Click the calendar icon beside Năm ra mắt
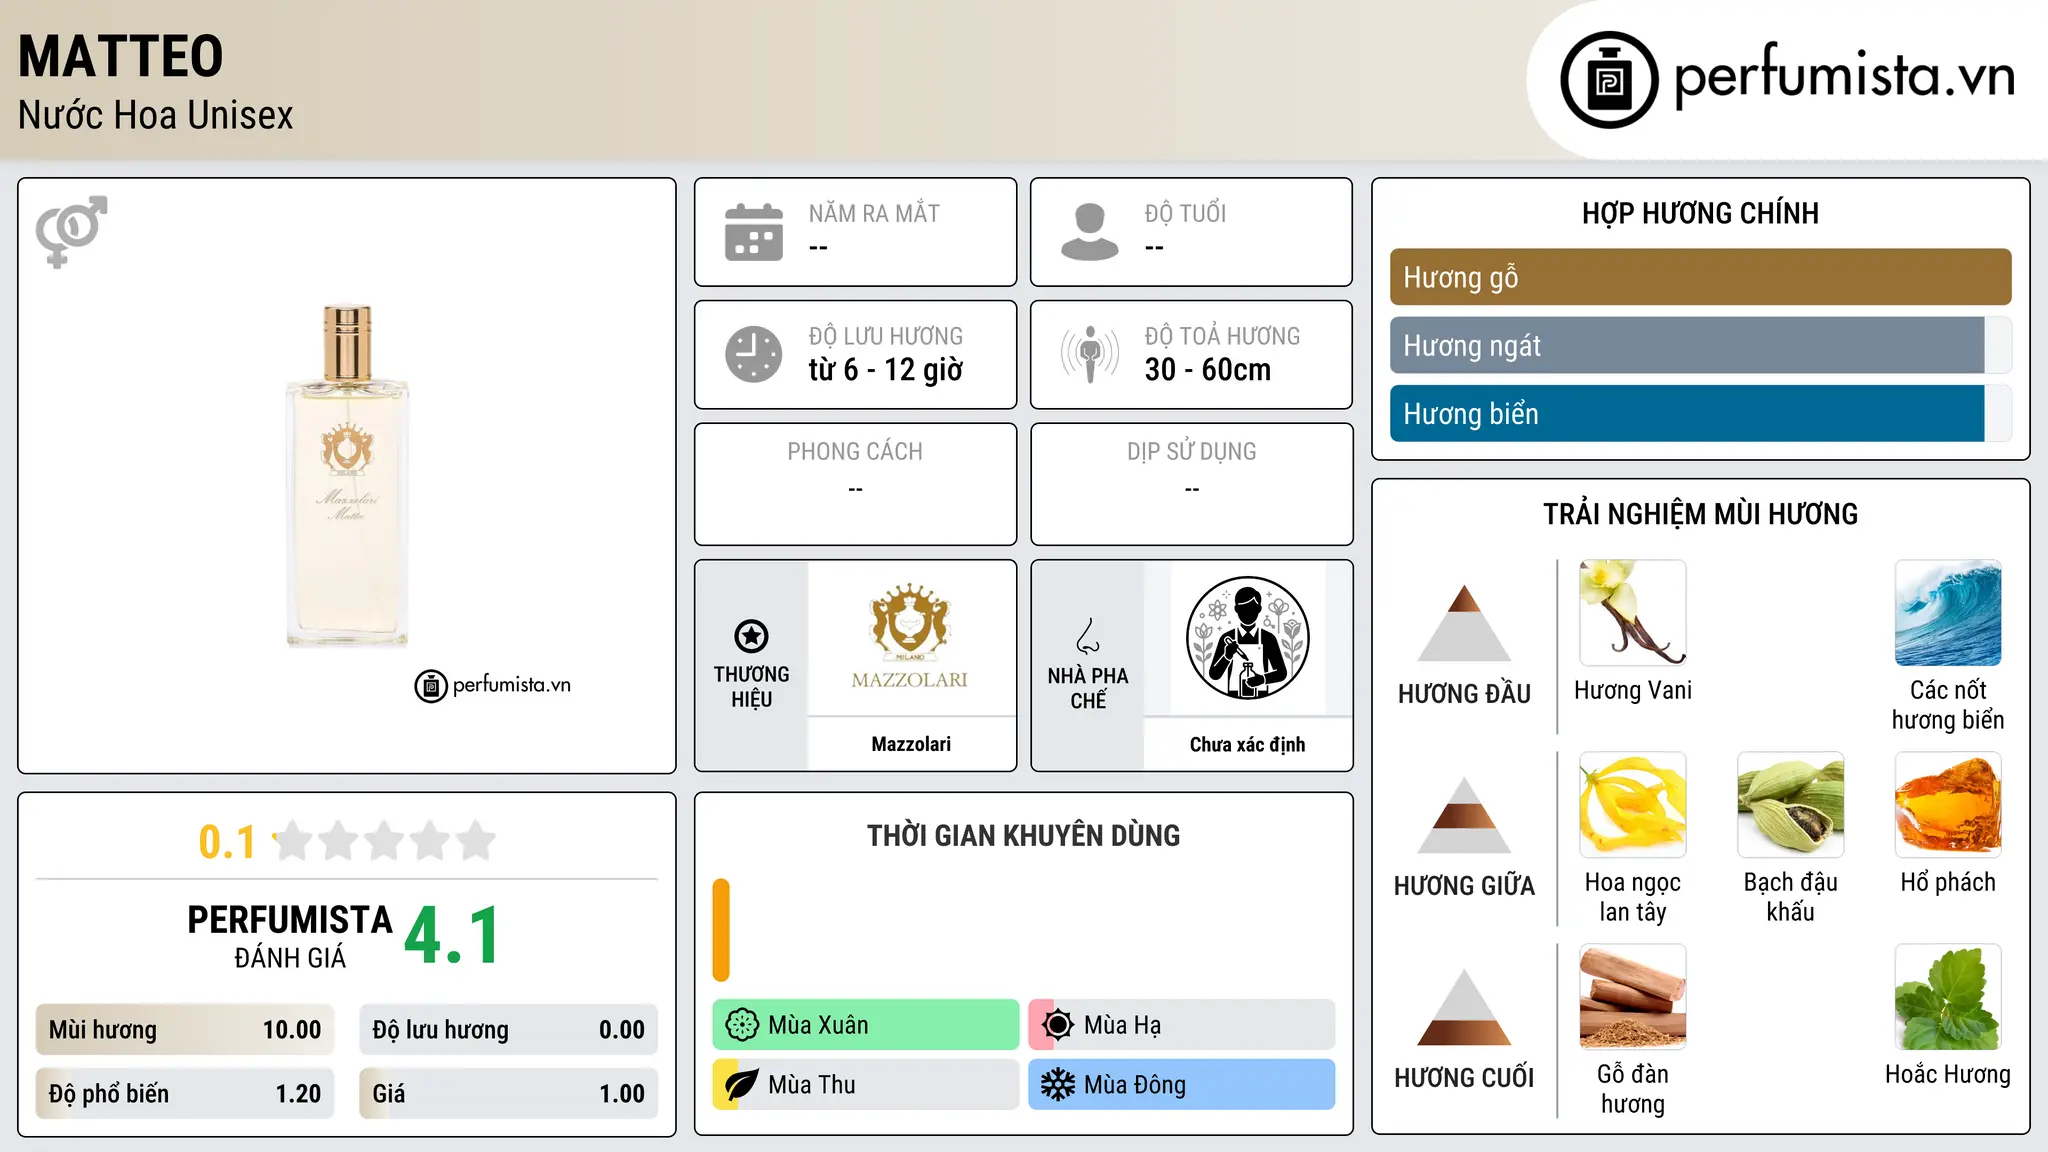Image resolution: width=2048 pixels, height=1152 pixels. coord(754,232)
